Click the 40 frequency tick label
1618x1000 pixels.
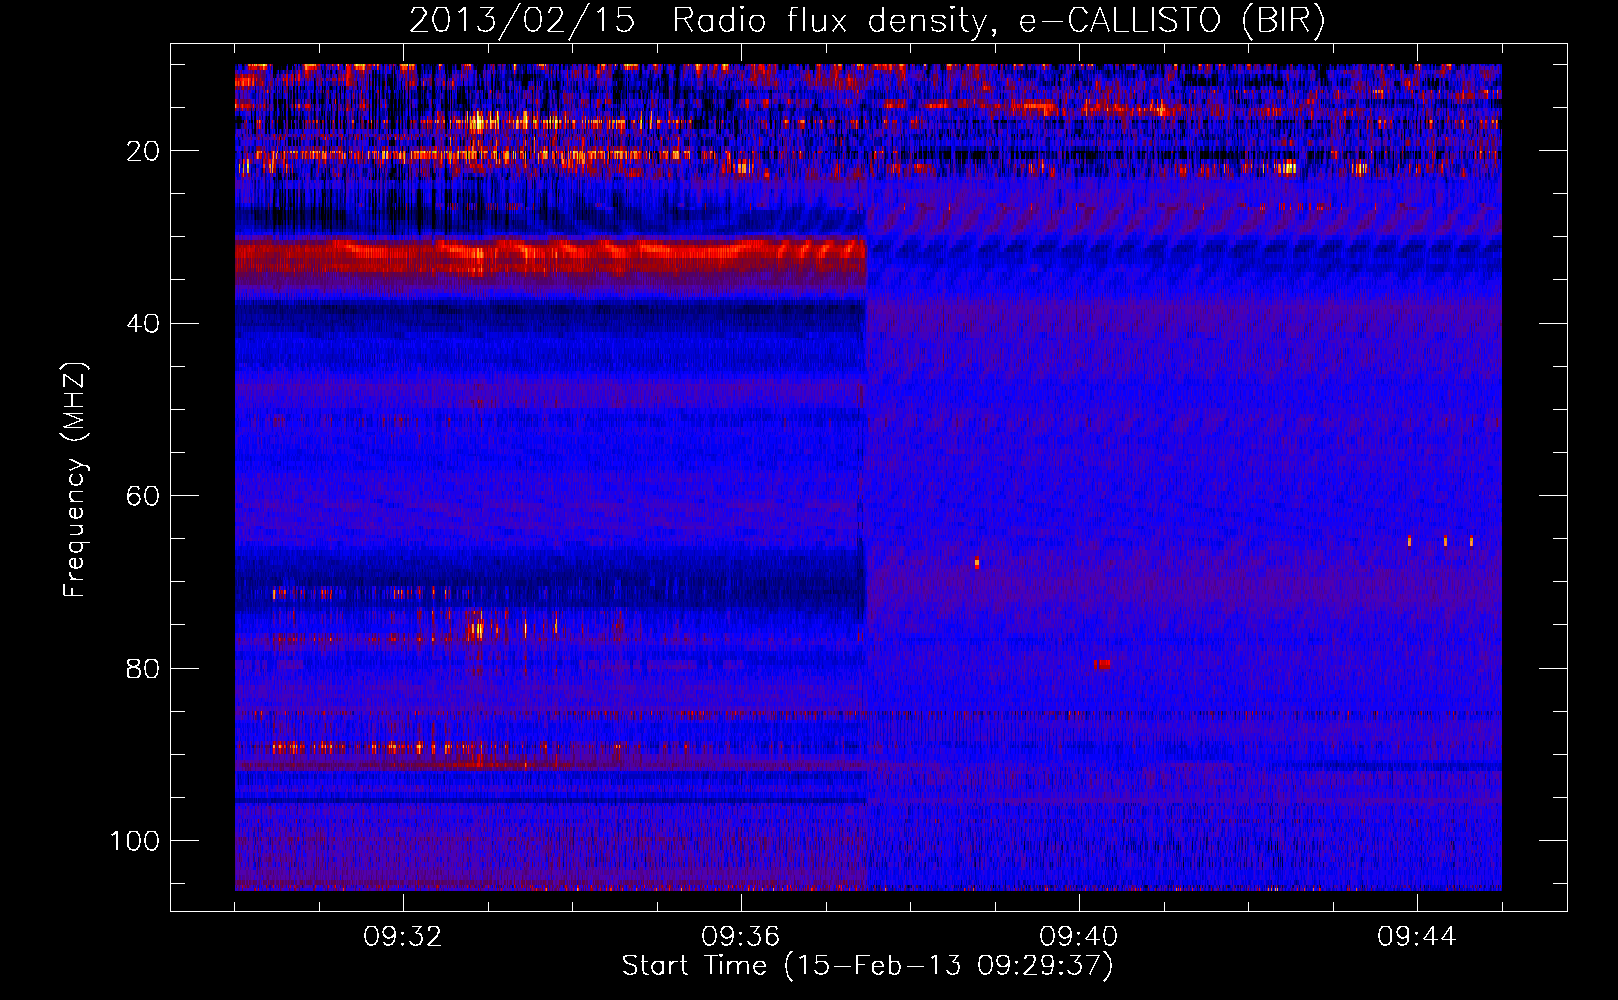[144, 323]
